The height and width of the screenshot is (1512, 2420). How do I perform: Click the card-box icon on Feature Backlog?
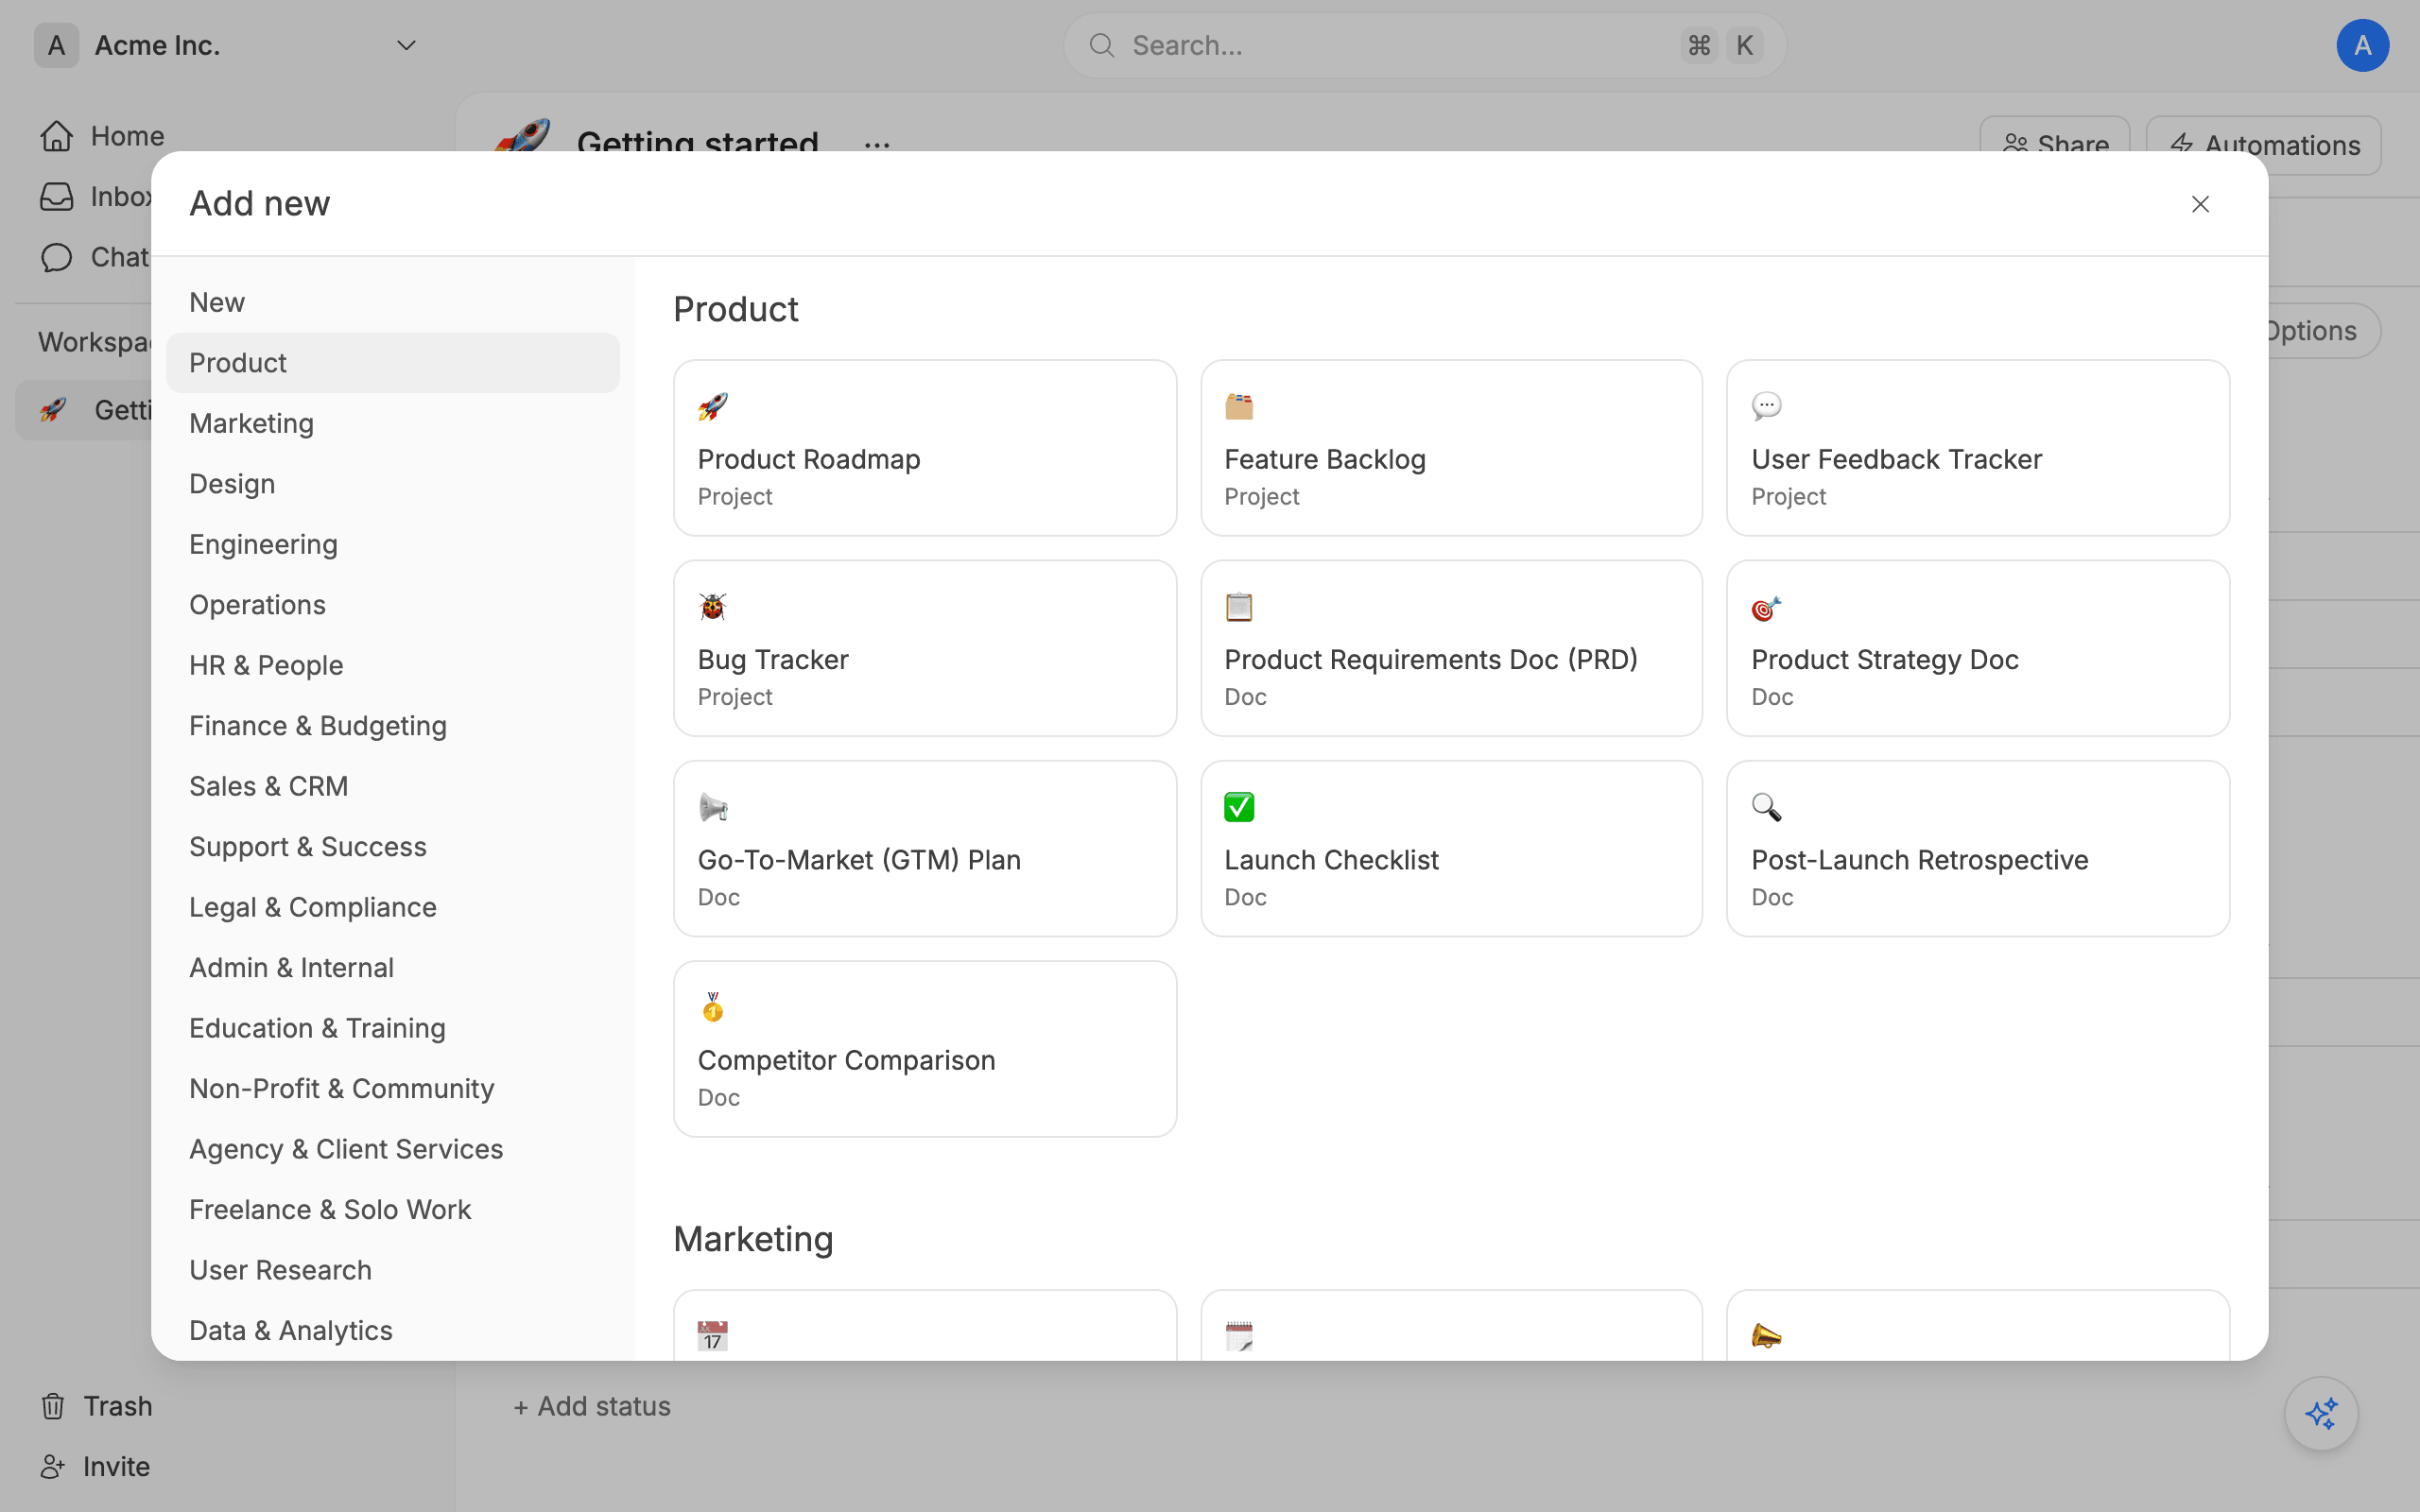tap(1239, 406)
